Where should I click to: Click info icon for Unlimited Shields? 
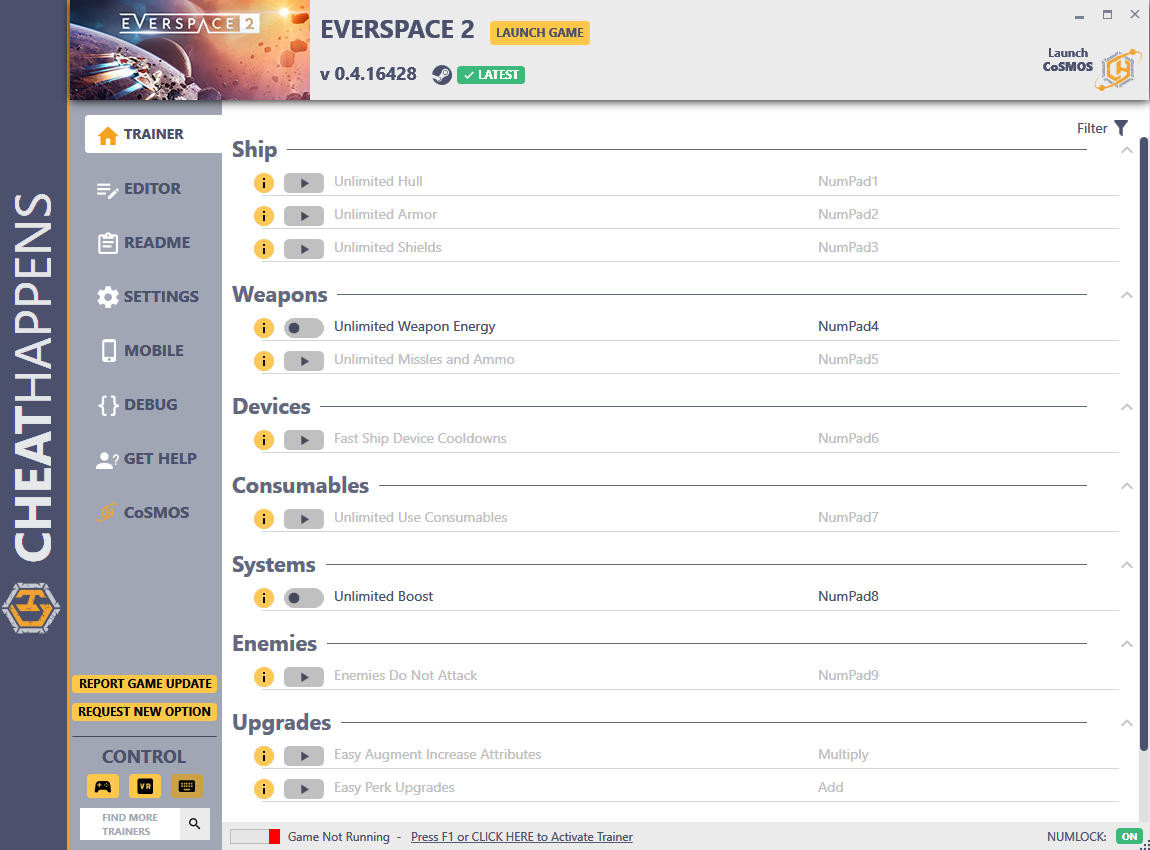264,249
